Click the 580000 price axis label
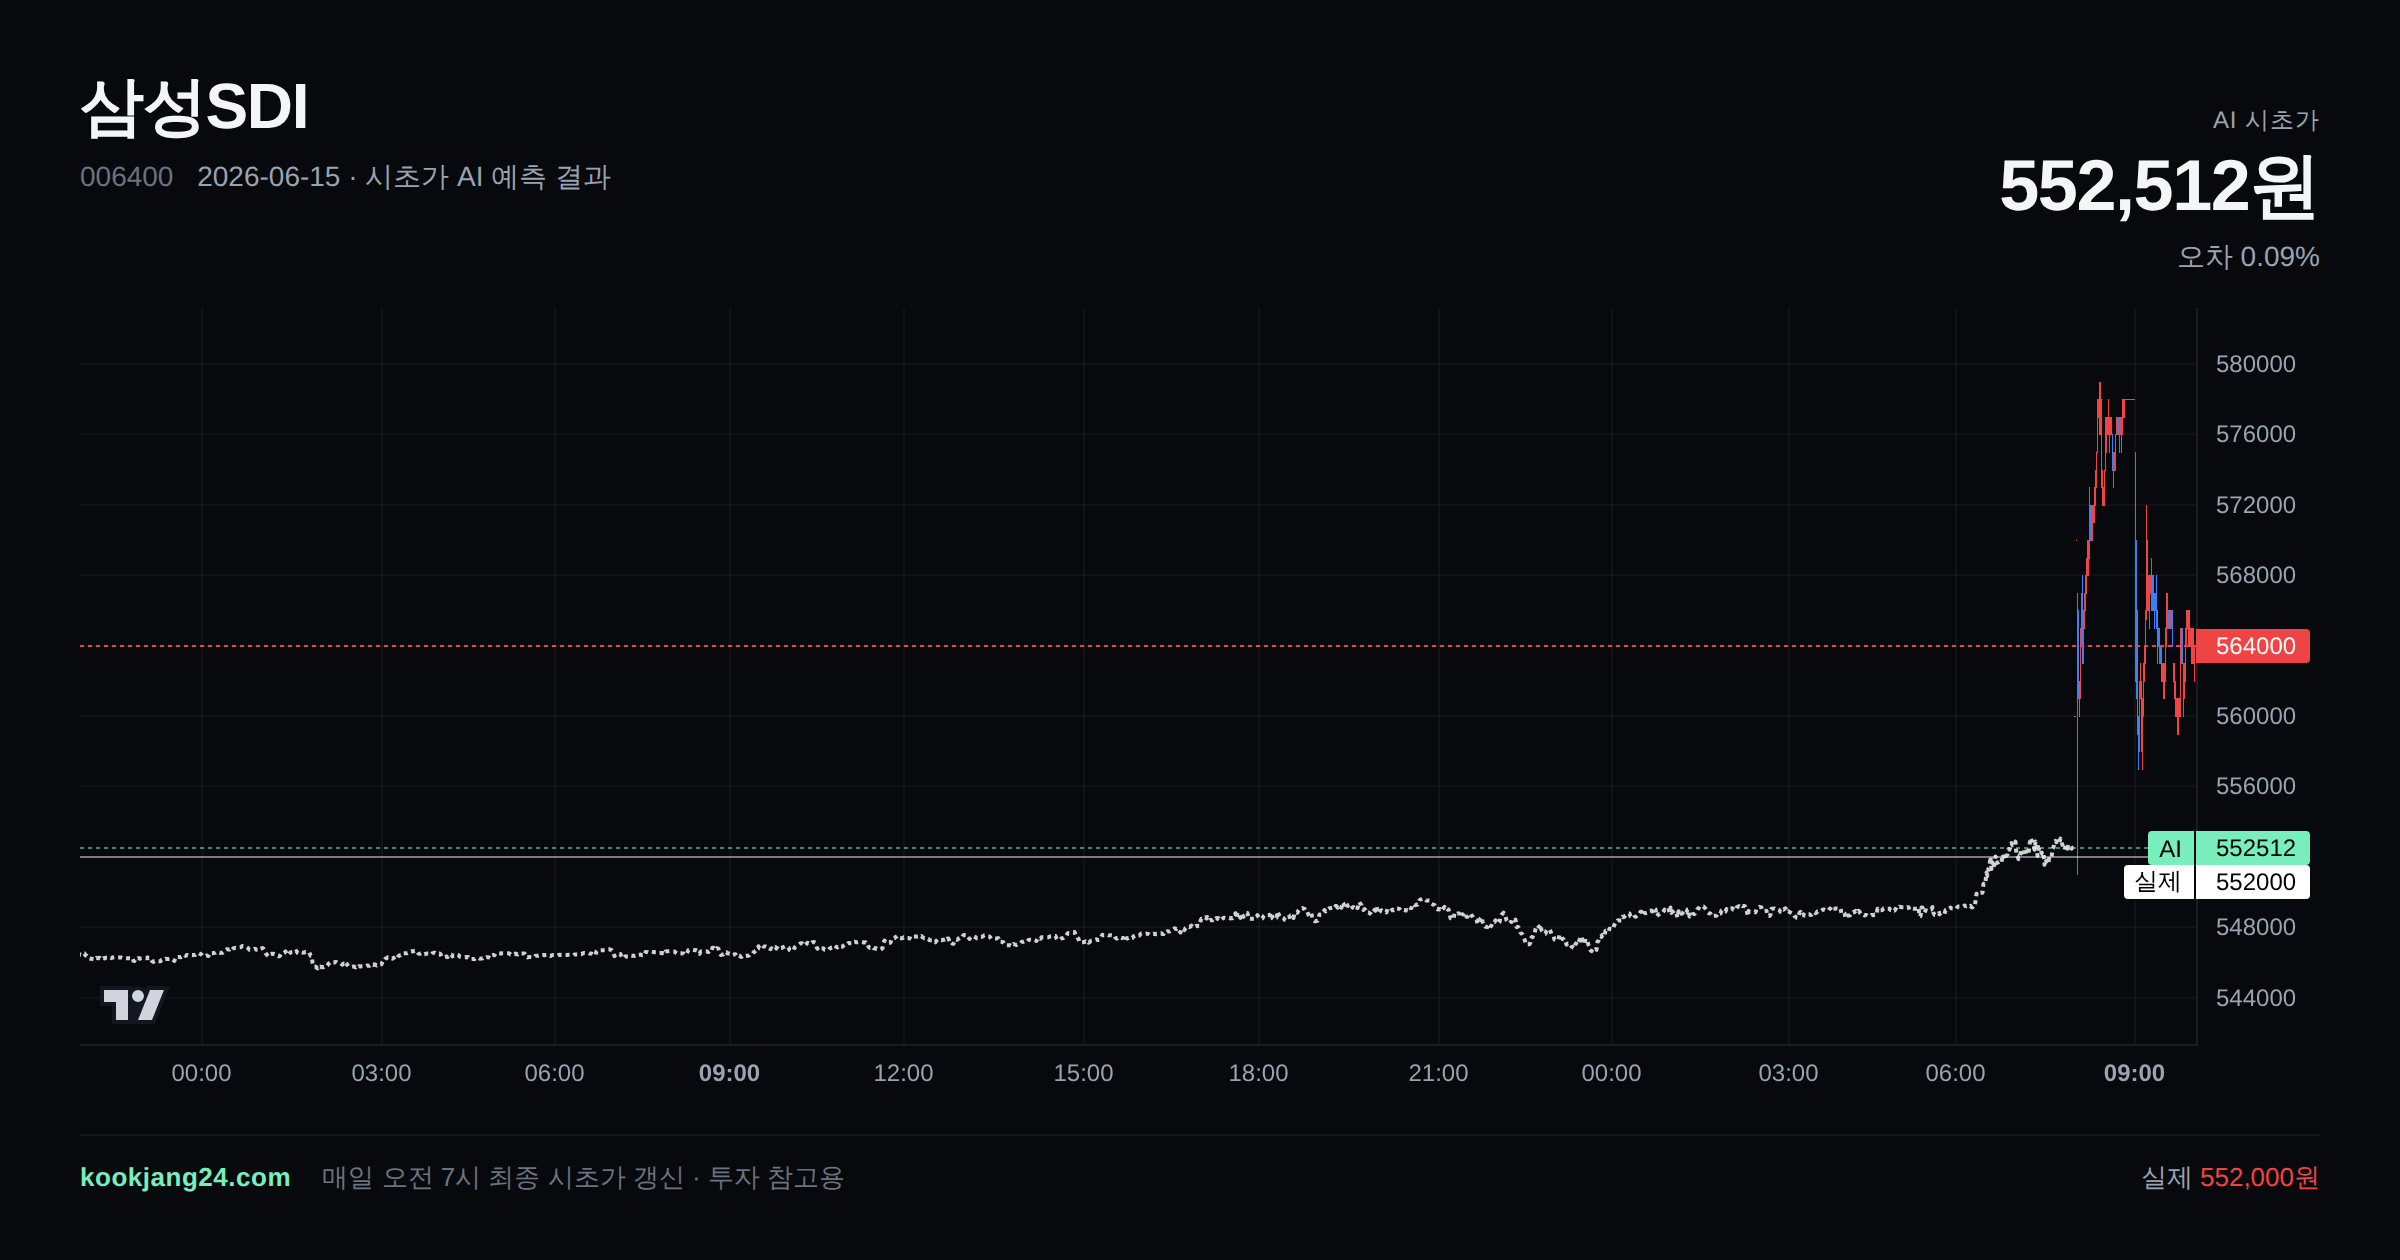Viewport: 2400px width, 1260px height. (x=2255, y=364)
